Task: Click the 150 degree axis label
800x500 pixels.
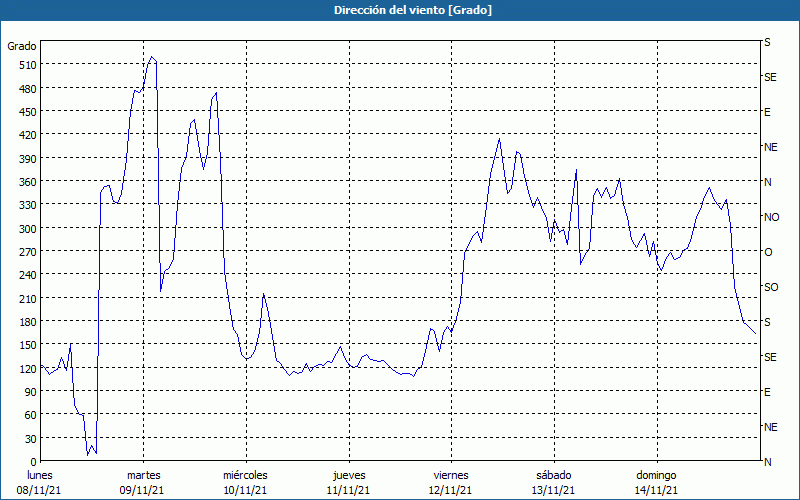Action: [28, 345]
